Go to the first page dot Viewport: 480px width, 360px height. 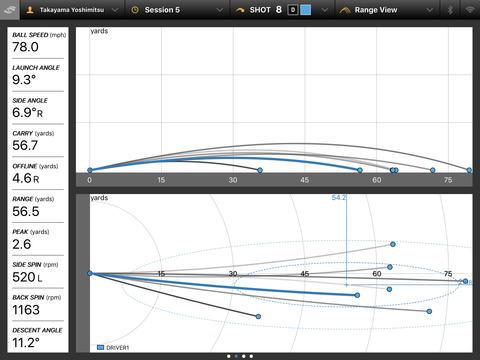pyautogui.click(x=228, y=356)
